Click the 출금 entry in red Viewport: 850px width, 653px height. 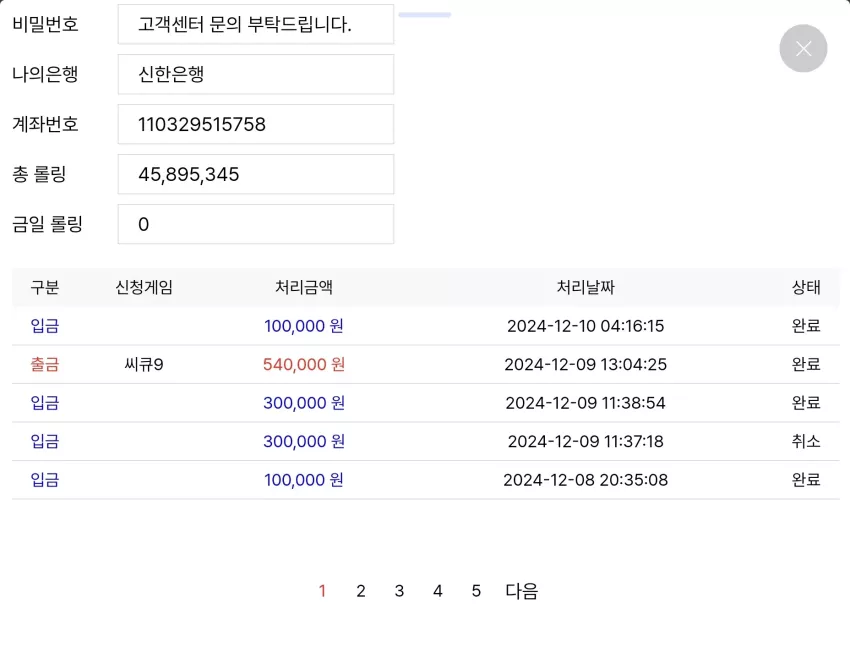pos(45,364)
